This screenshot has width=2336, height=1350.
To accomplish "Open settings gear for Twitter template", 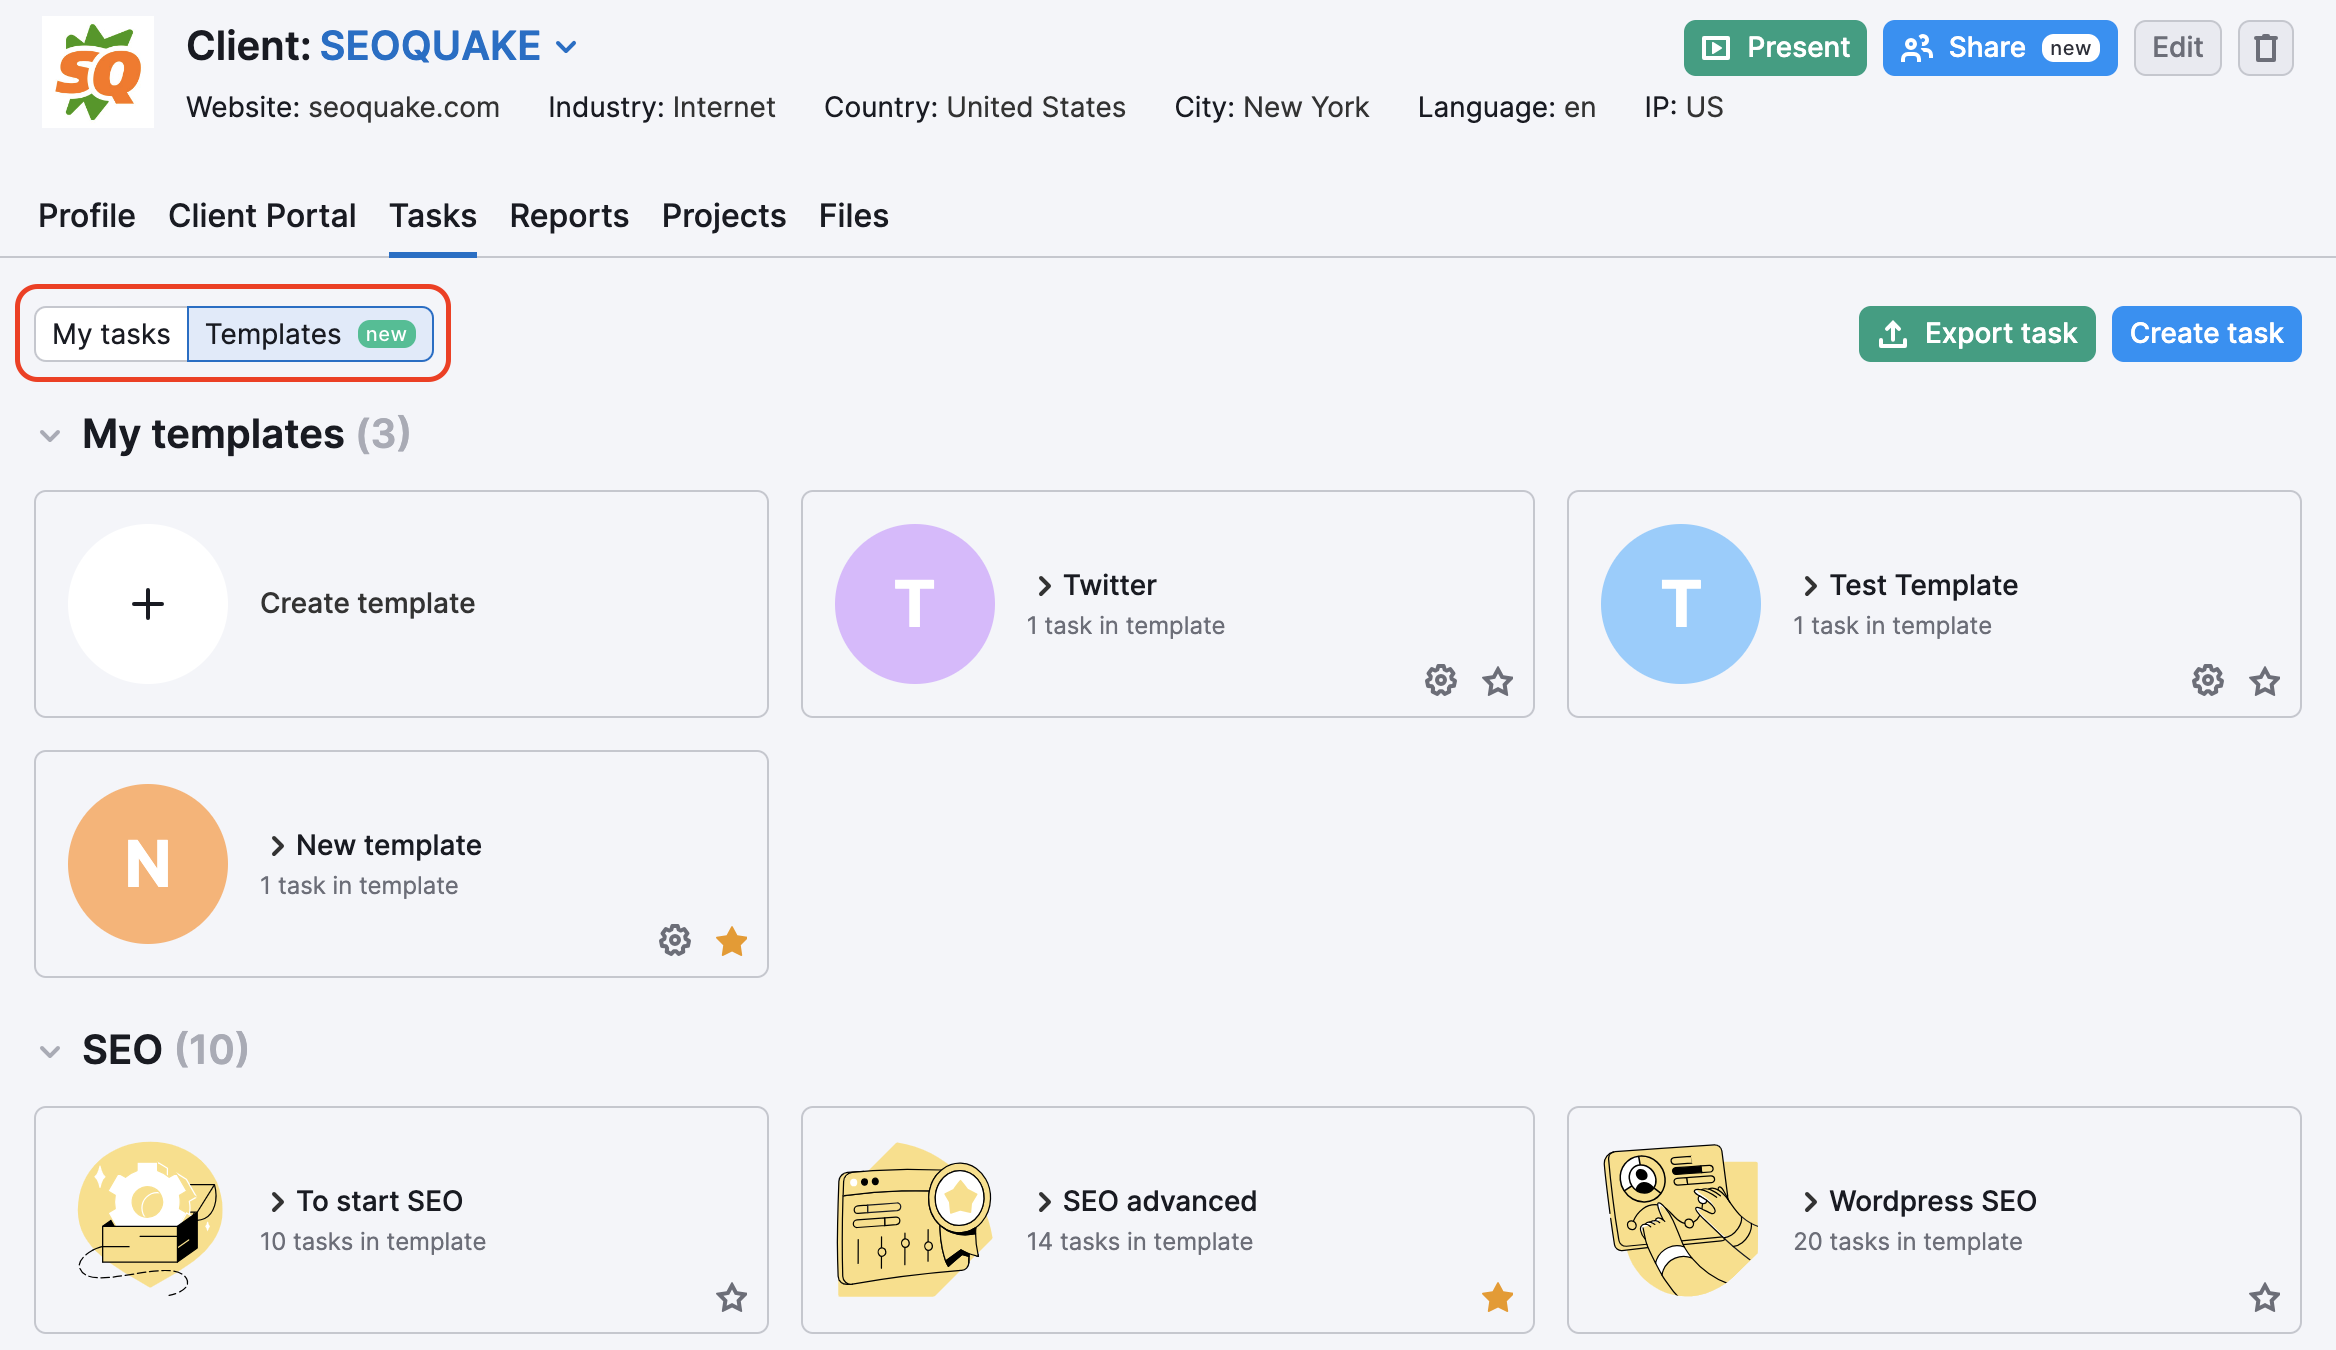I will click(x=1441, y=680).
